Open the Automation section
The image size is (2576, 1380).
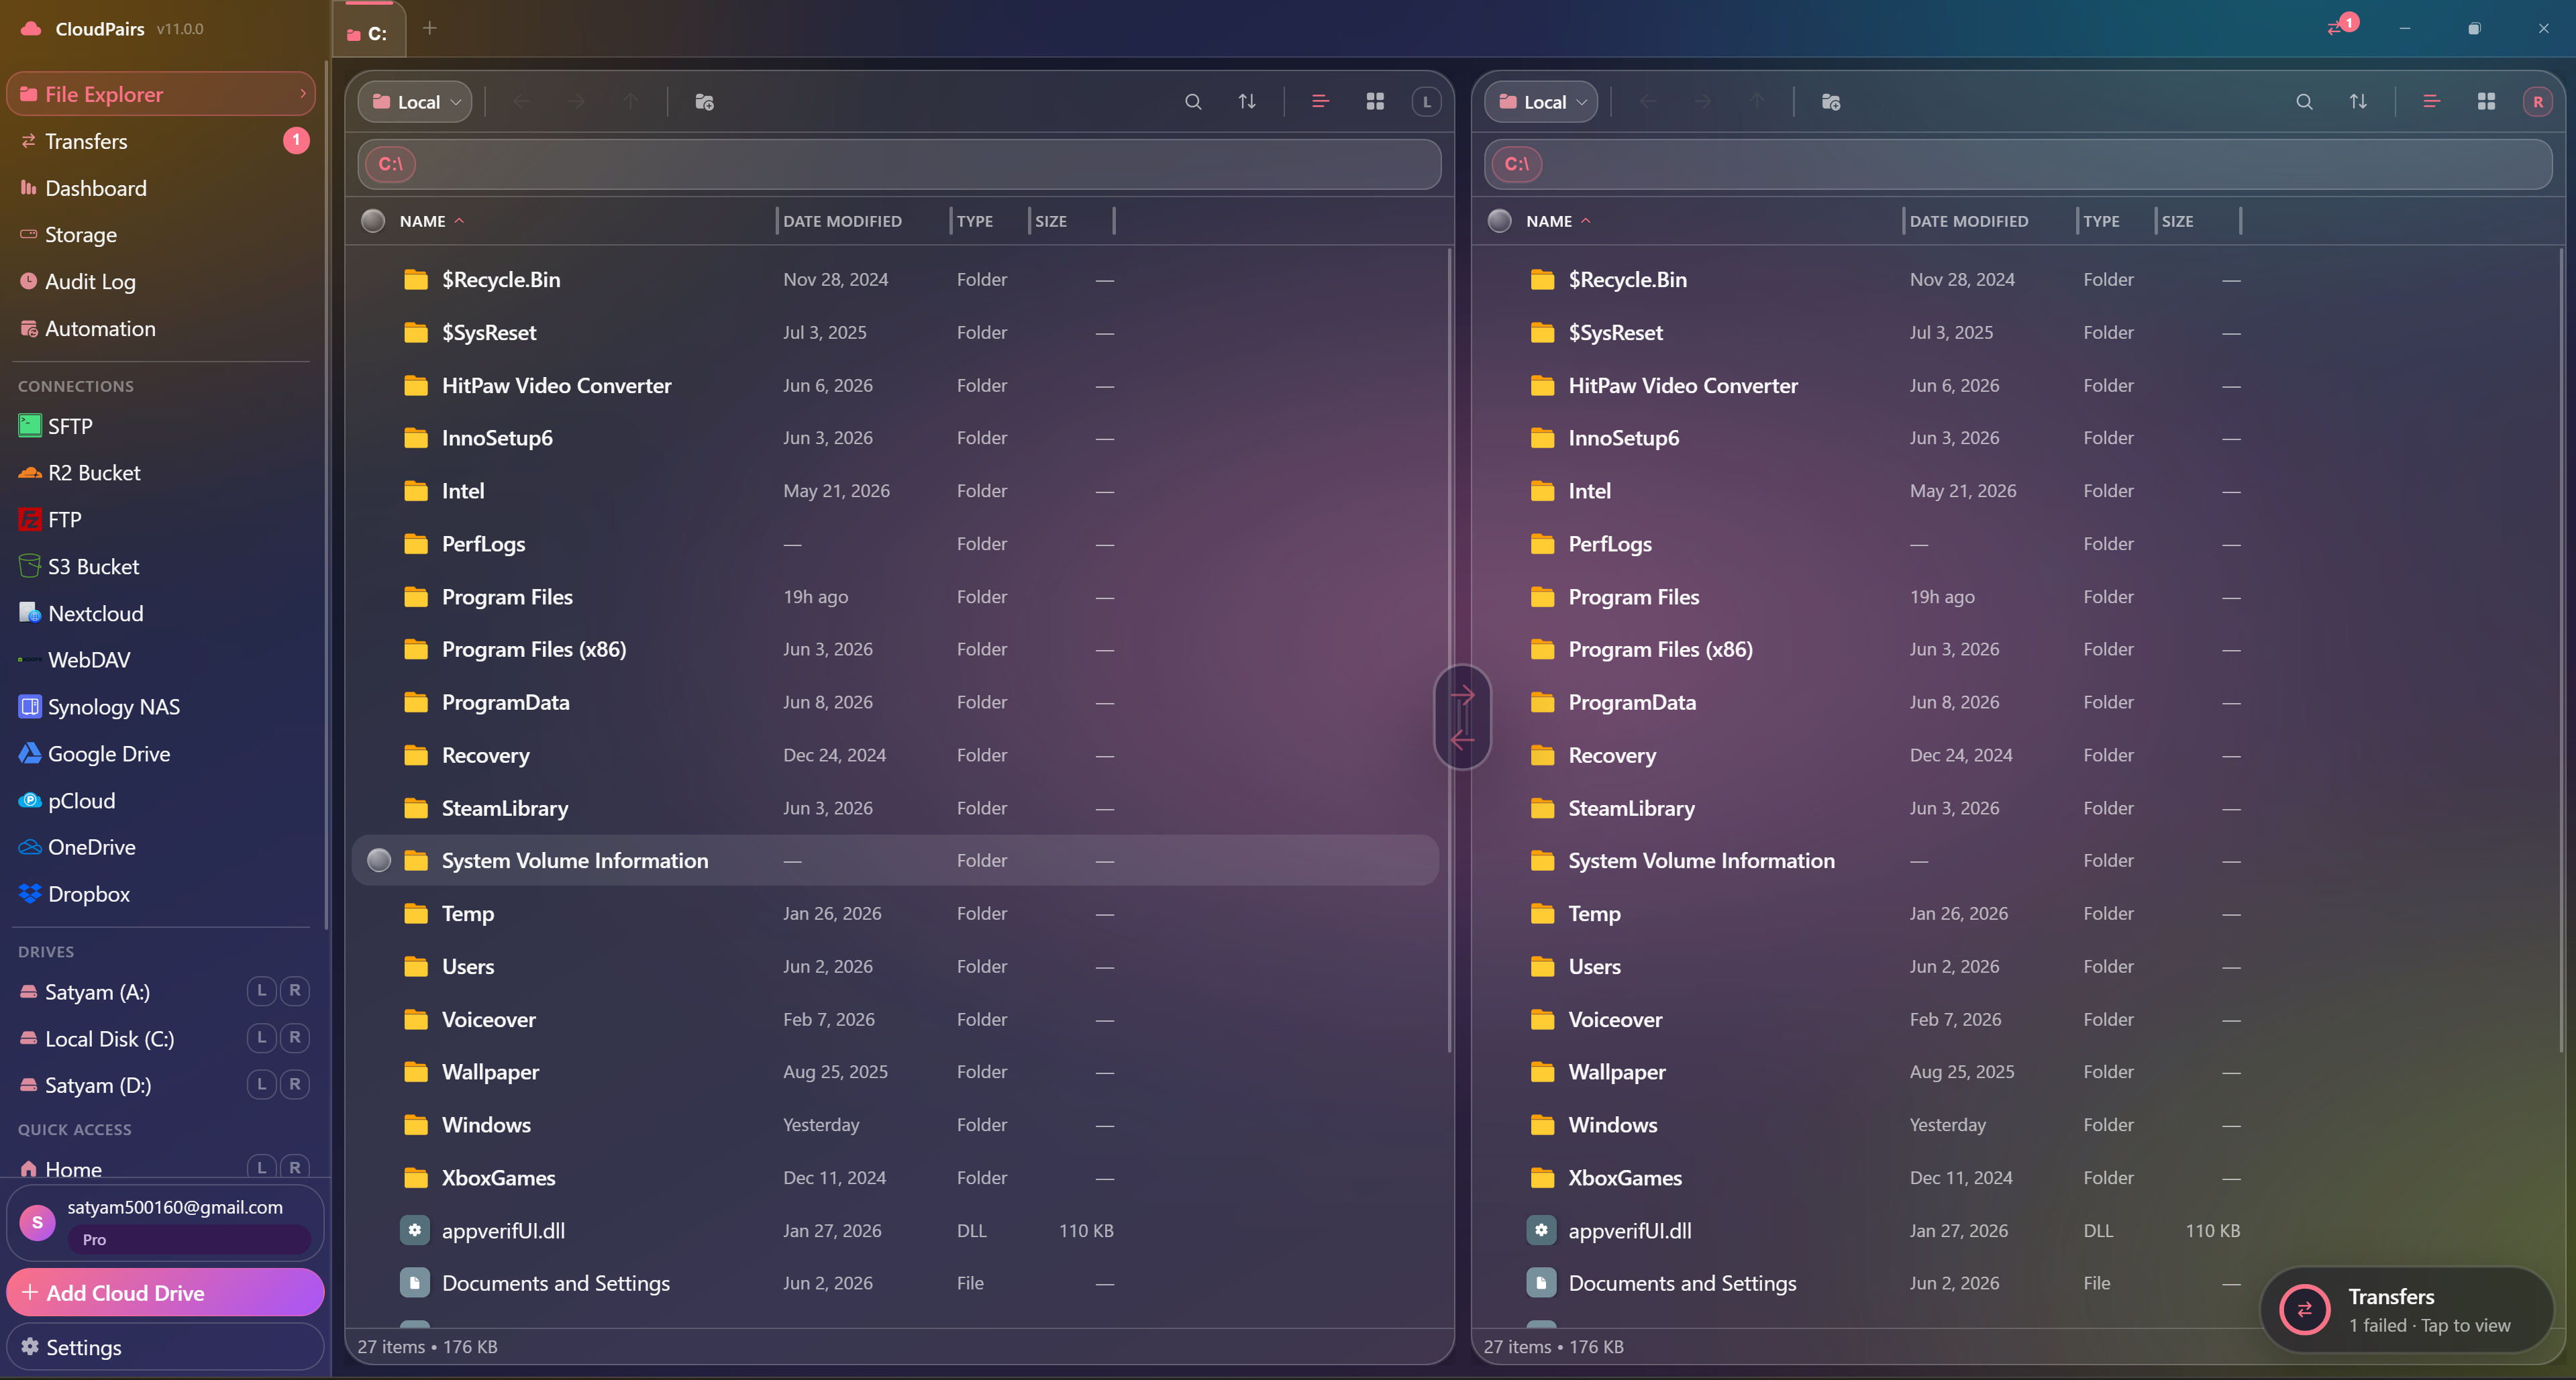point(160,329)
